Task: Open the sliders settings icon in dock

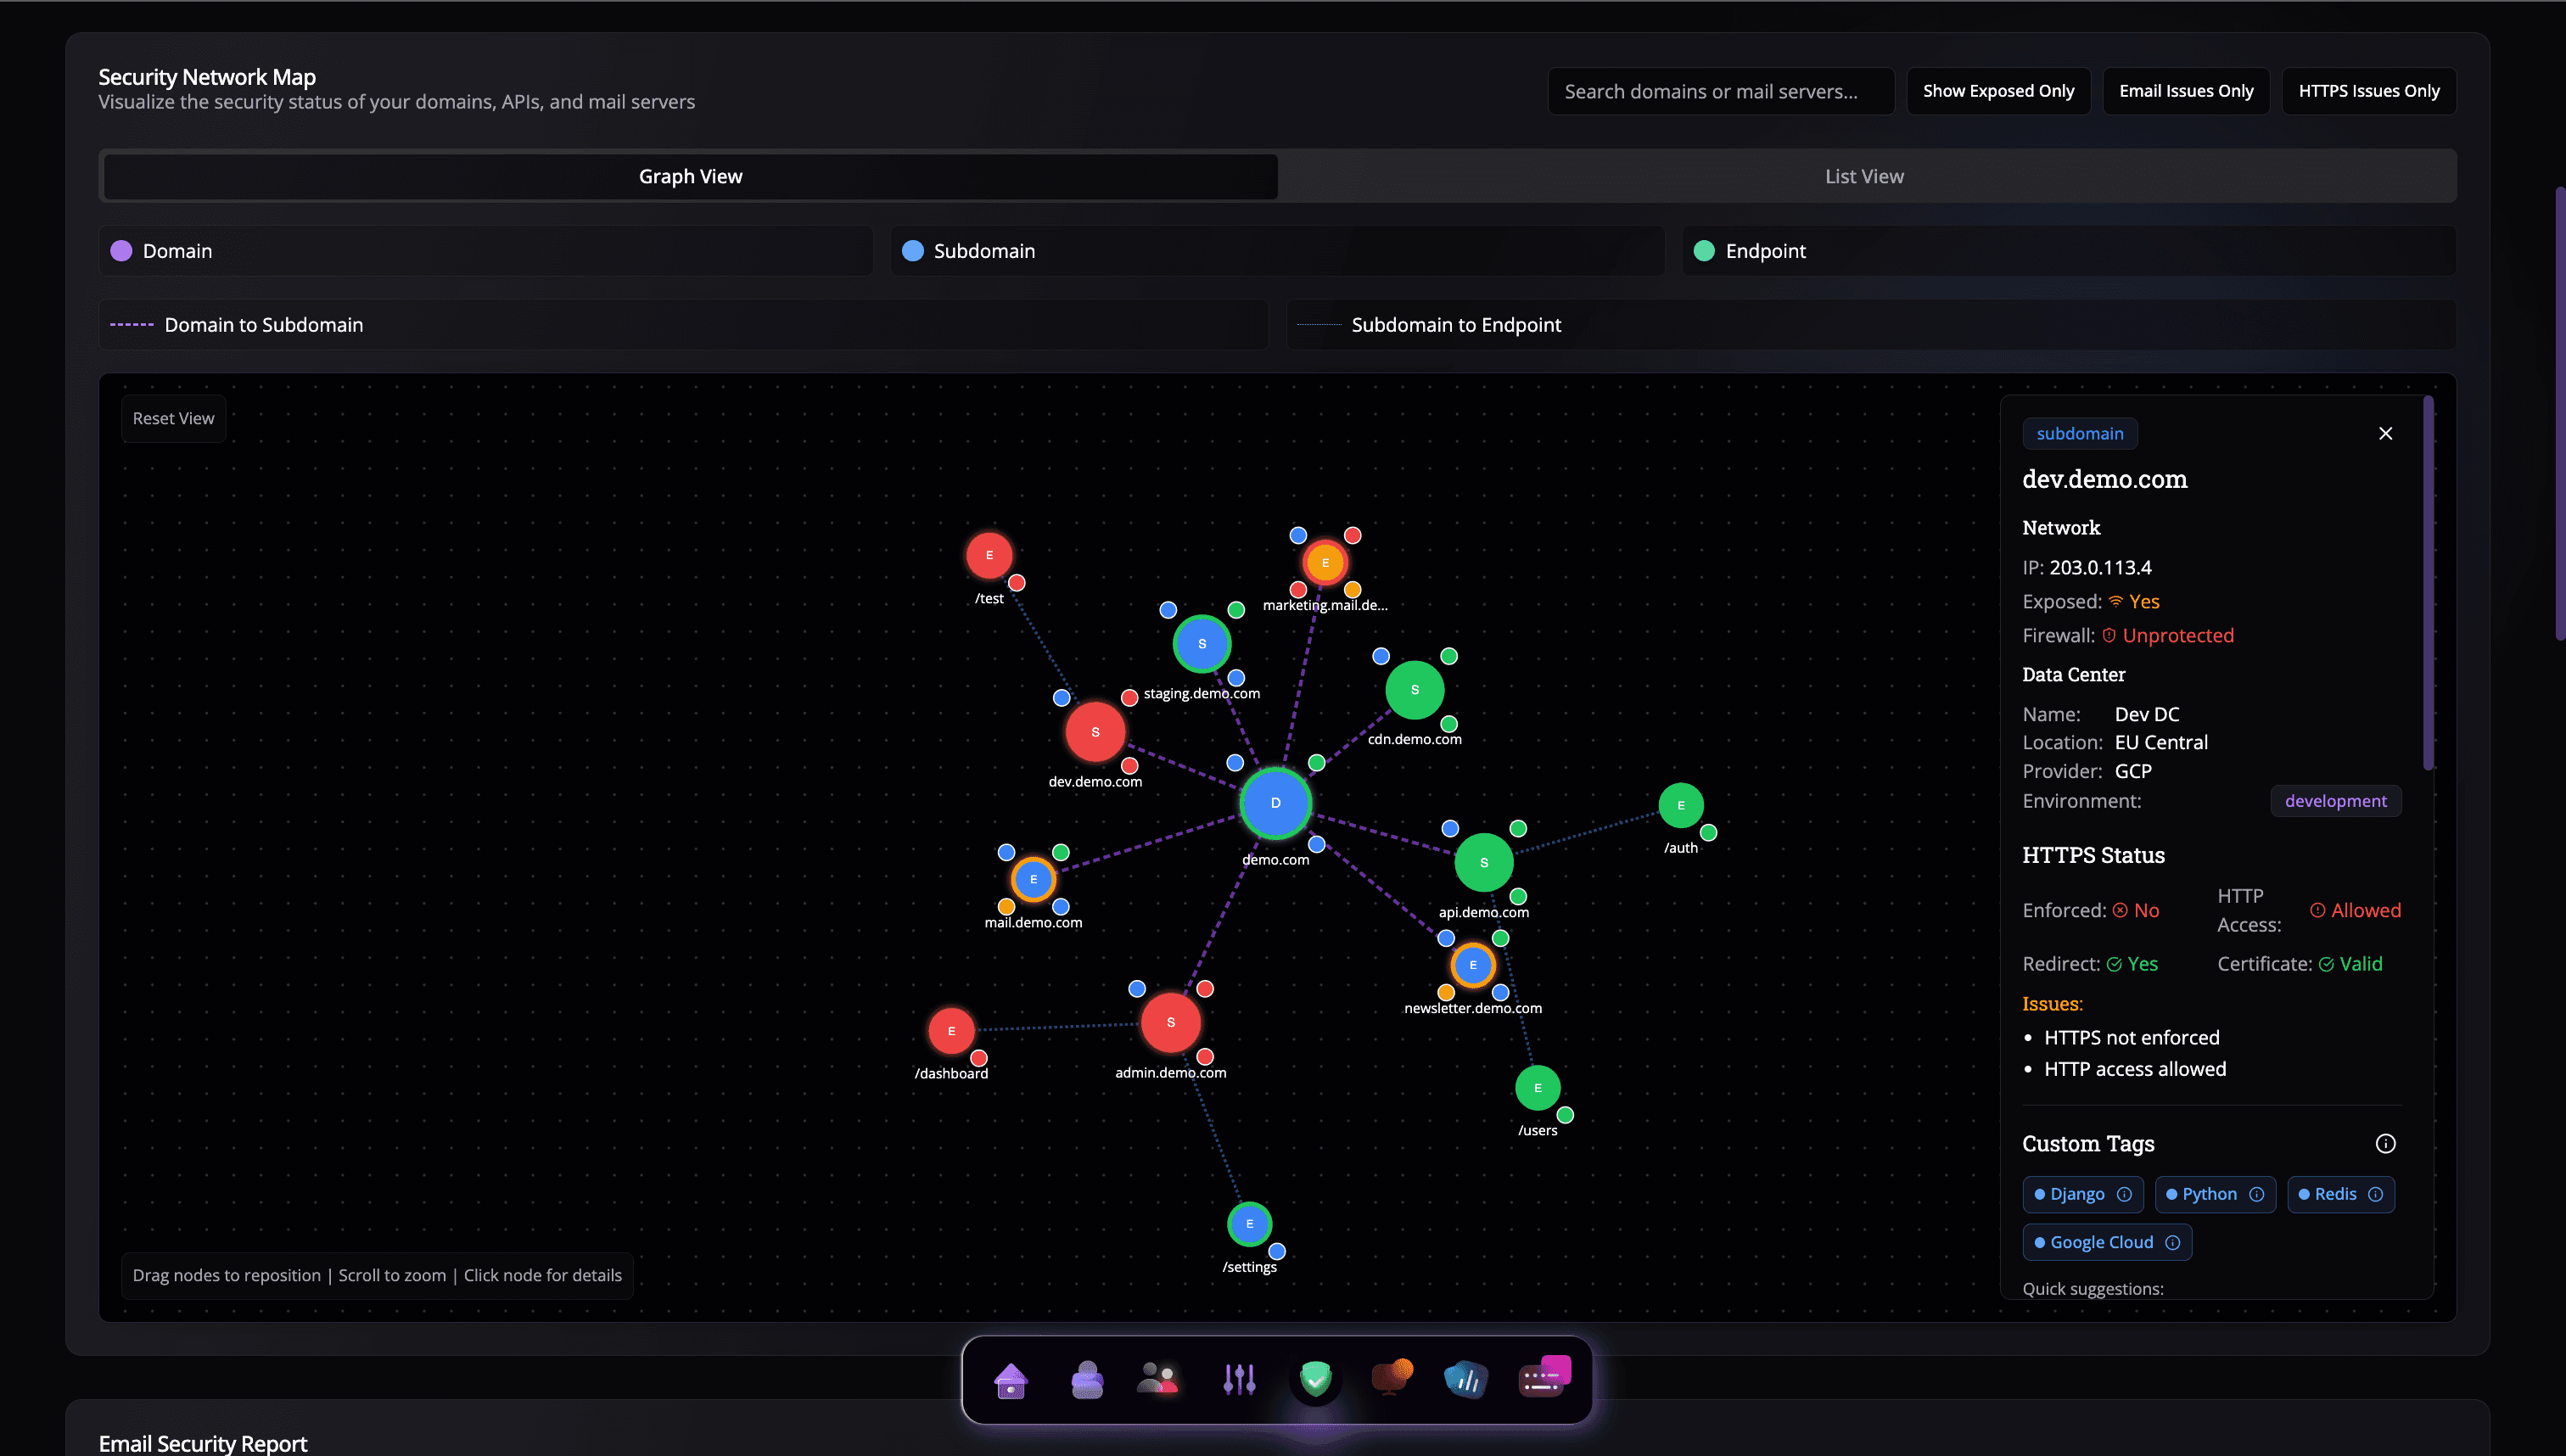Action: tap(1239, 1380)
